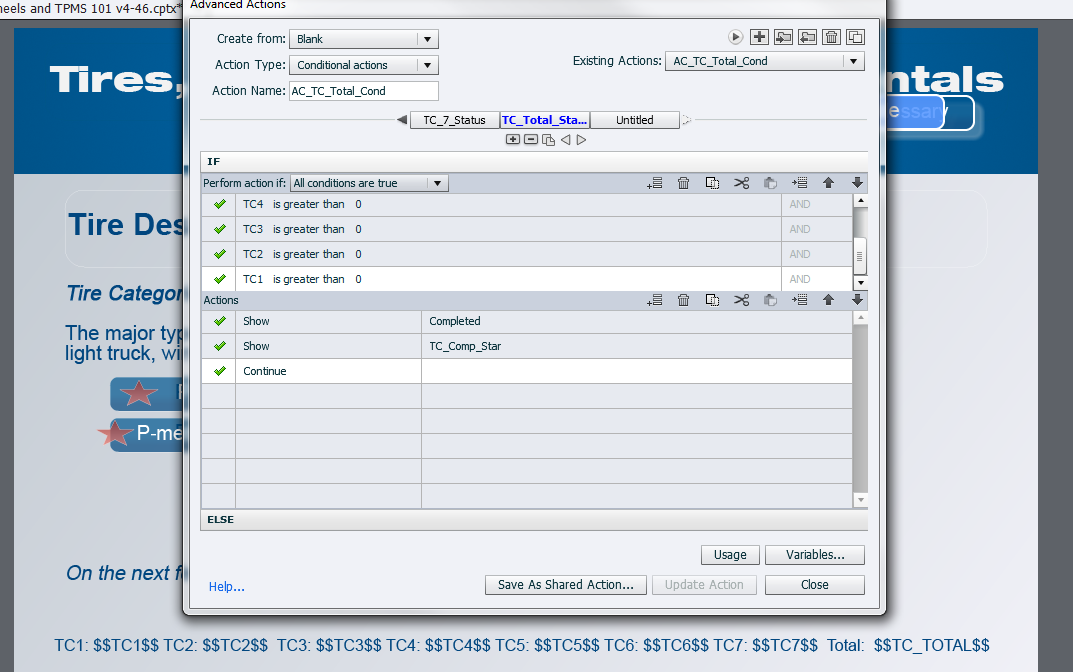1073x672 pixels.
Task: Select the Untitled decision tab
Action: (x=634, y=120)
